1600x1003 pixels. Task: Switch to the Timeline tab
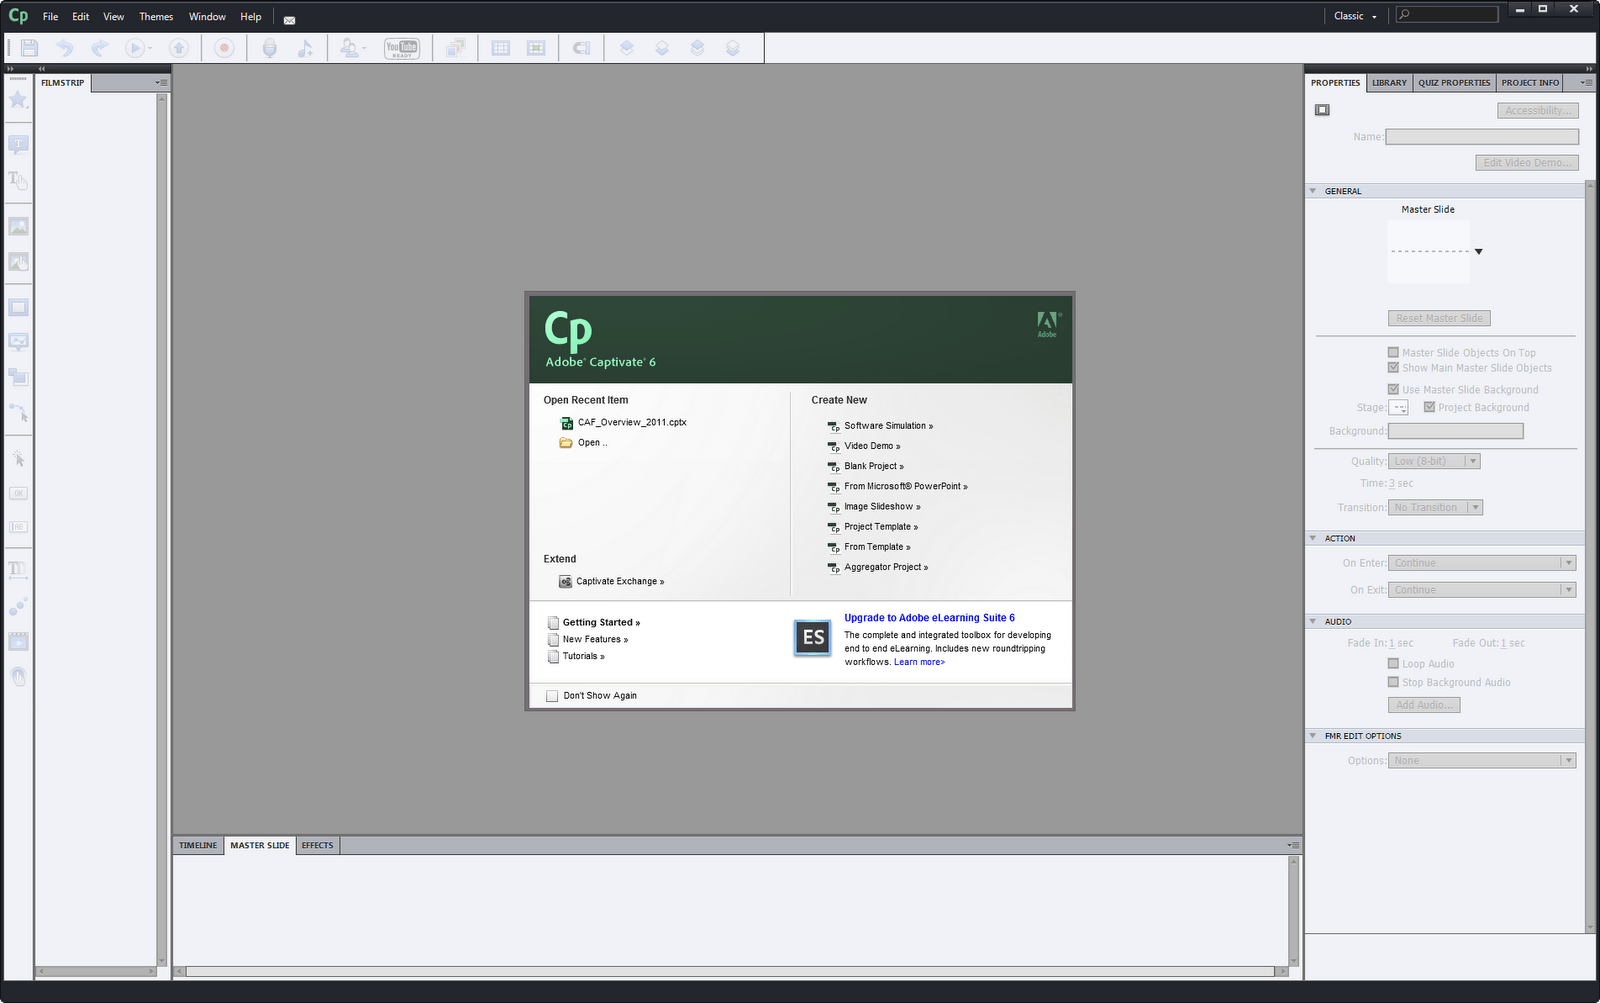(198, 846)
